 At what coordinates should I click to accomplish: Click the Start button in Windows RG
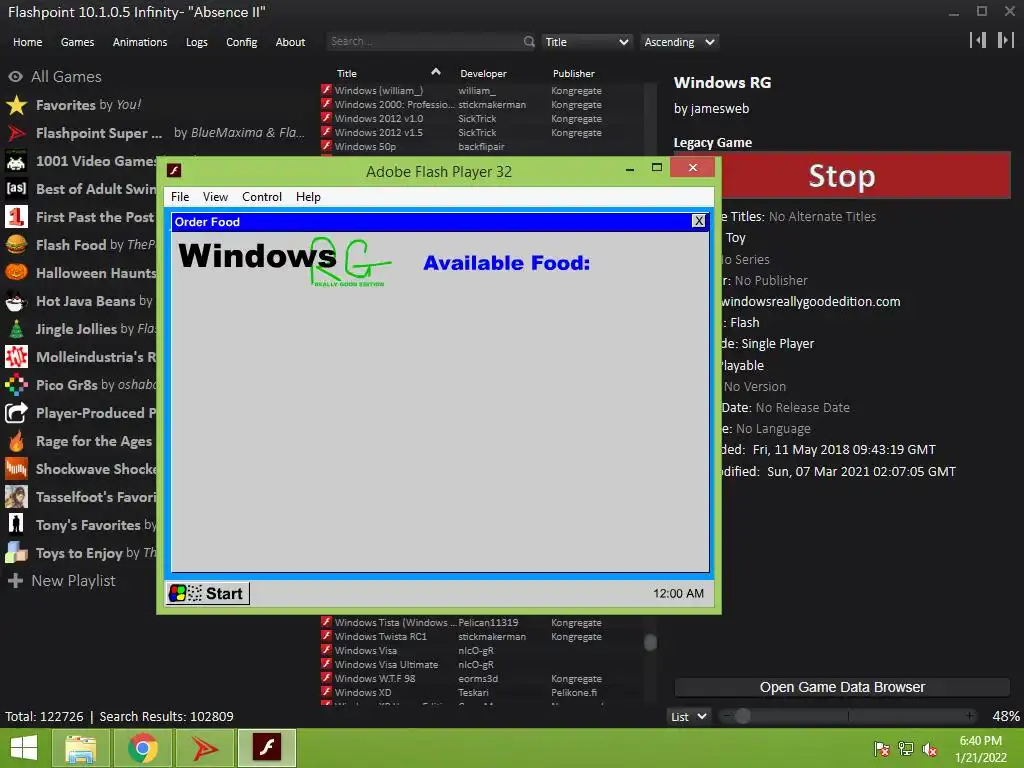pos(208,593)
